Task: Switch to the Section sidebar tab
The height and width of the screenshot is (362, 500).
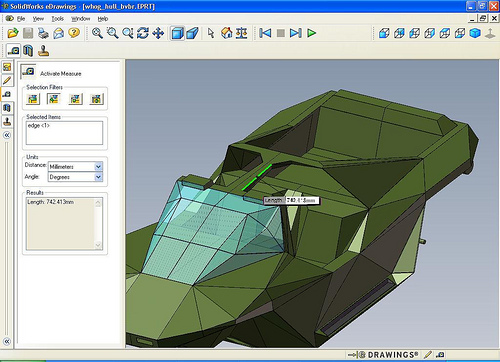Action: 7,108
